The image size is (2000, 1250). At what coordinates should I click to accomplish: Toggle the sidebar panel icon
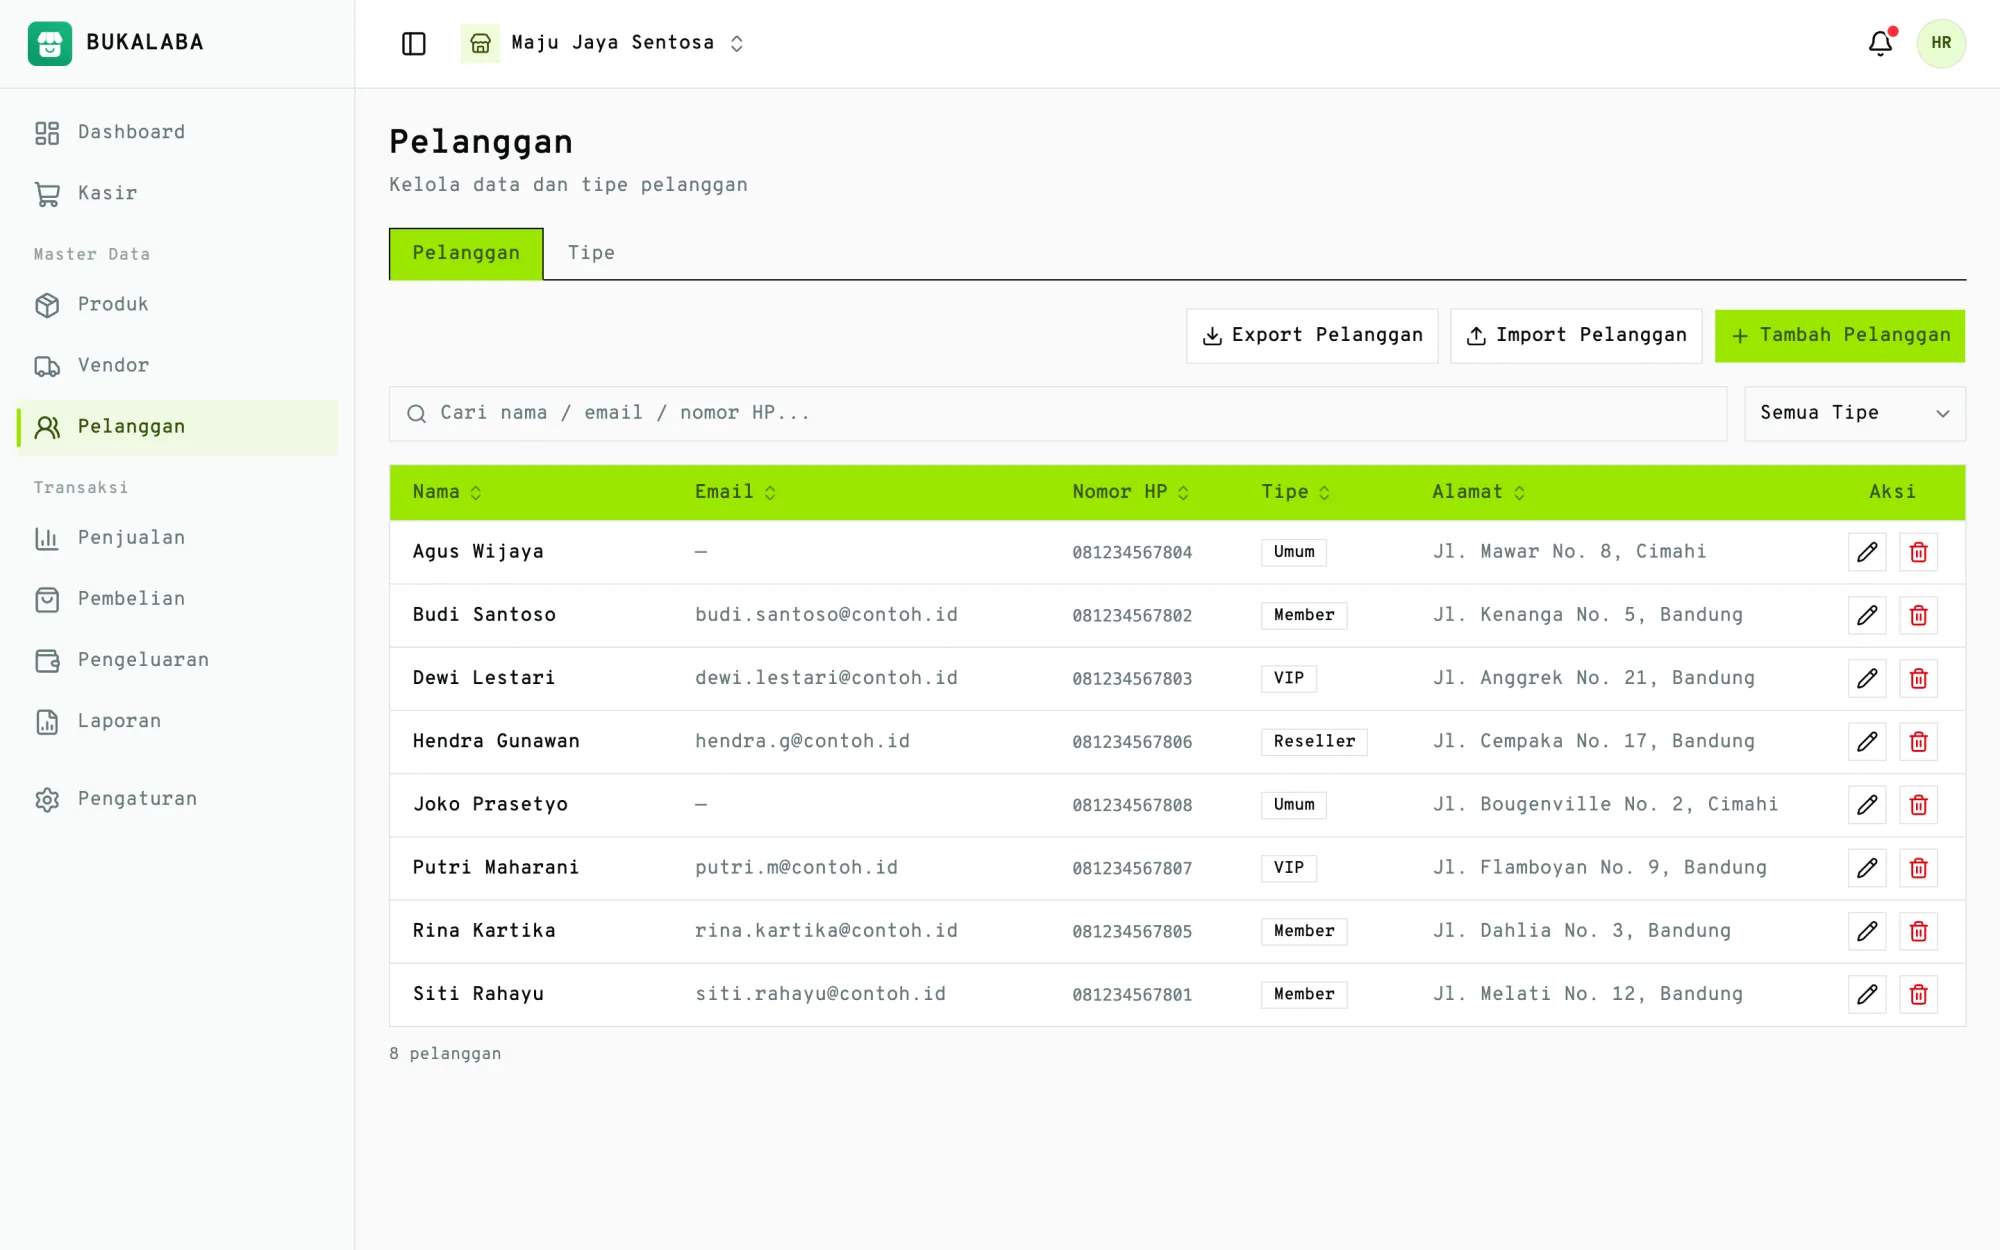(x=413, y=43)
